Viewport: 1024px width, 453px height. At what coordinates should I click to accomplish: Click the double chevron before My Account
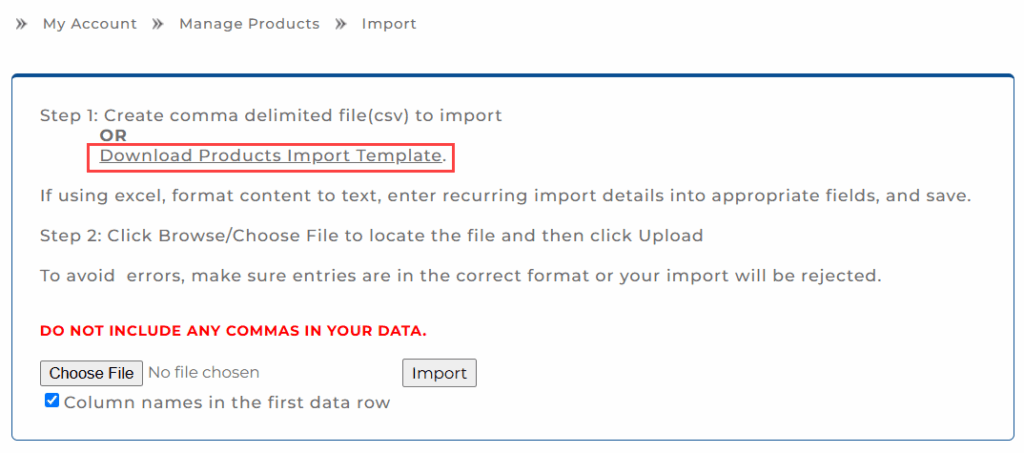coord(22,24)
